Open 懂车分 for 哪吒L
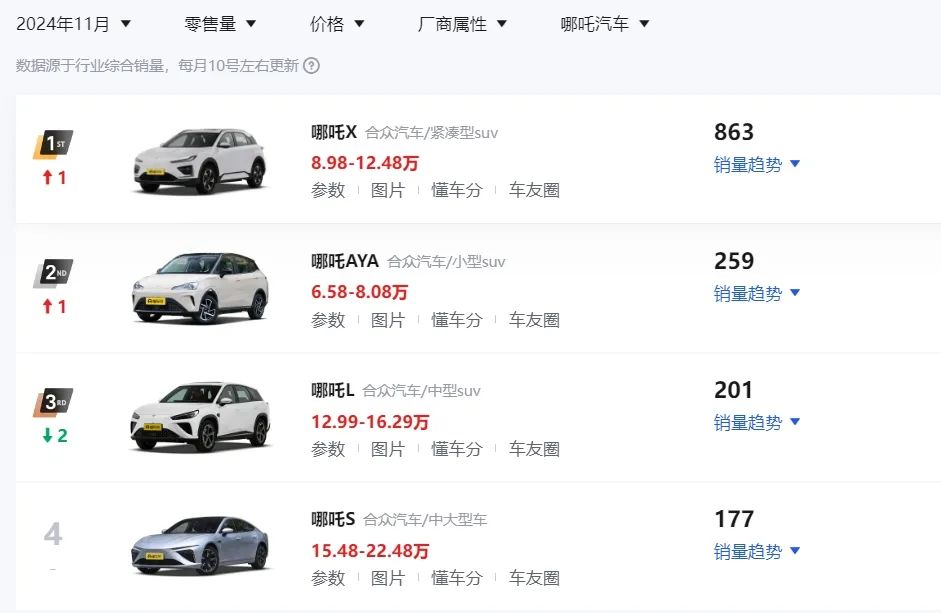 (457, 449)
